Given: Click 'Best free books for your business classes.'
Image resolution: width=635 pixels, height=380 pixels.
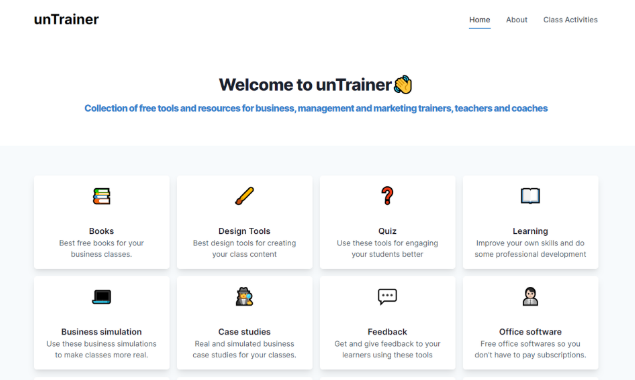Looking at the screenshot, I should pos(101,248).
